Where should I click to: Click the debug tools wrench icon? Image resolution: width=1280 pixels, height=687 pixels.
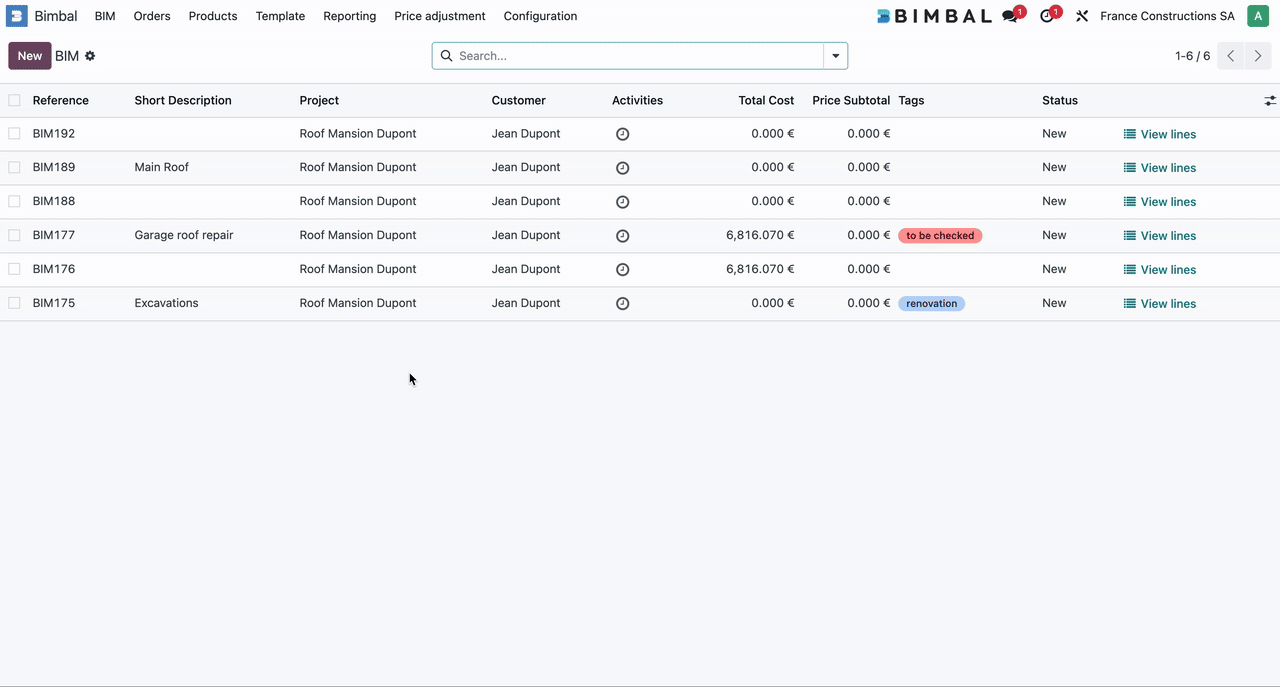(x=1082, y=16)
